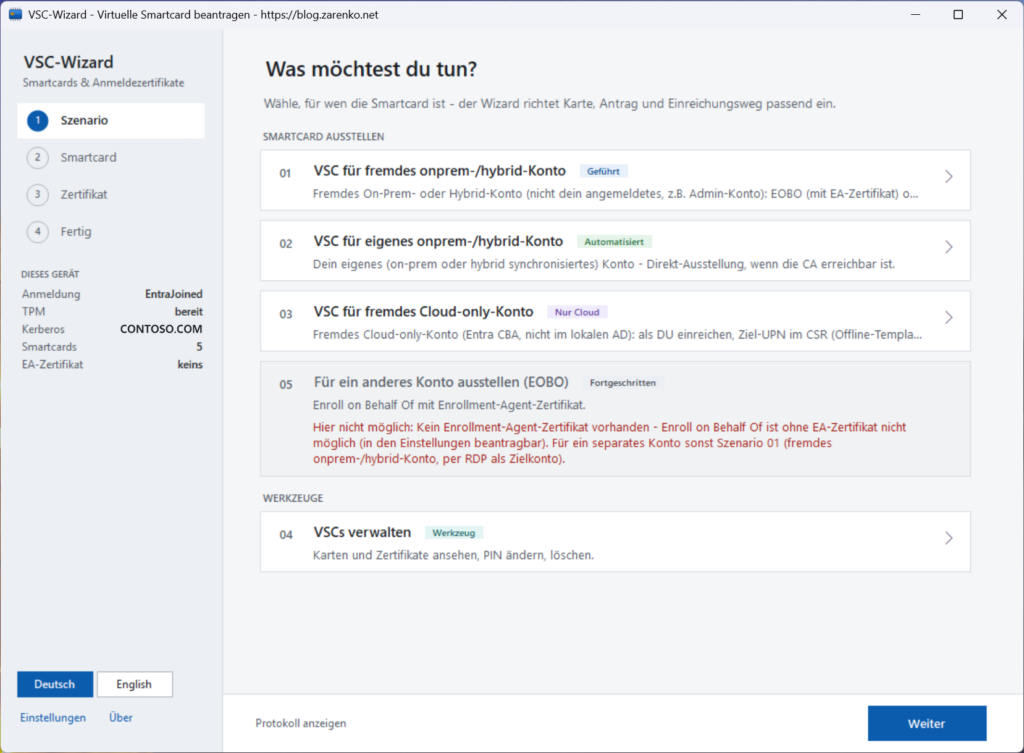This screenshot has height=753, width=1024.
Task: Click description Enroll on Behalf Of mit Enrollment-Agent-Zertifikat
Action: [x=449, y=405]
